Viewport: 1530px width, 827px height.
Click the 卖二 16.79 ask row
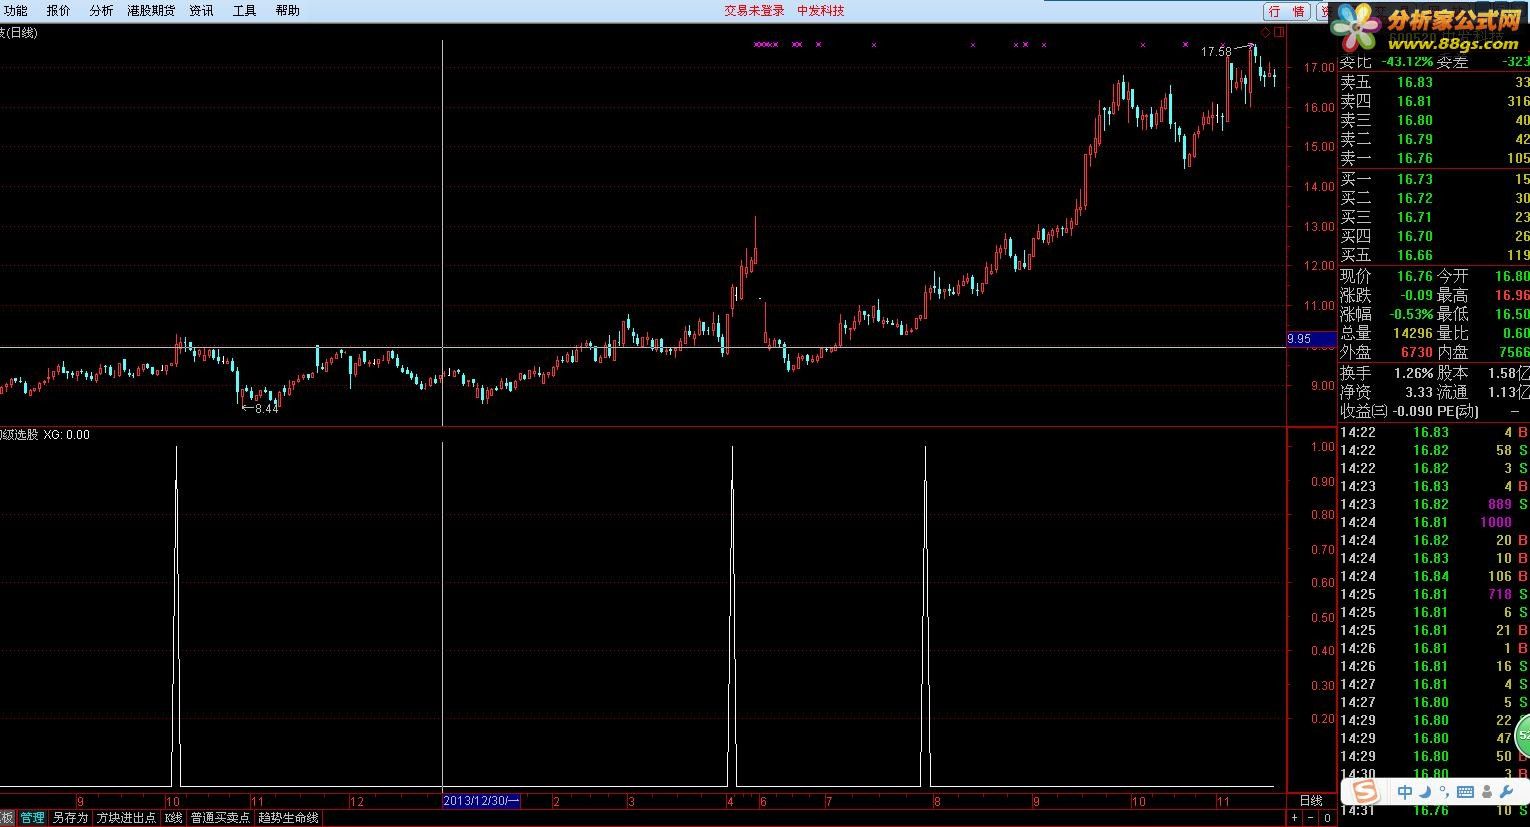point(1434,139)
